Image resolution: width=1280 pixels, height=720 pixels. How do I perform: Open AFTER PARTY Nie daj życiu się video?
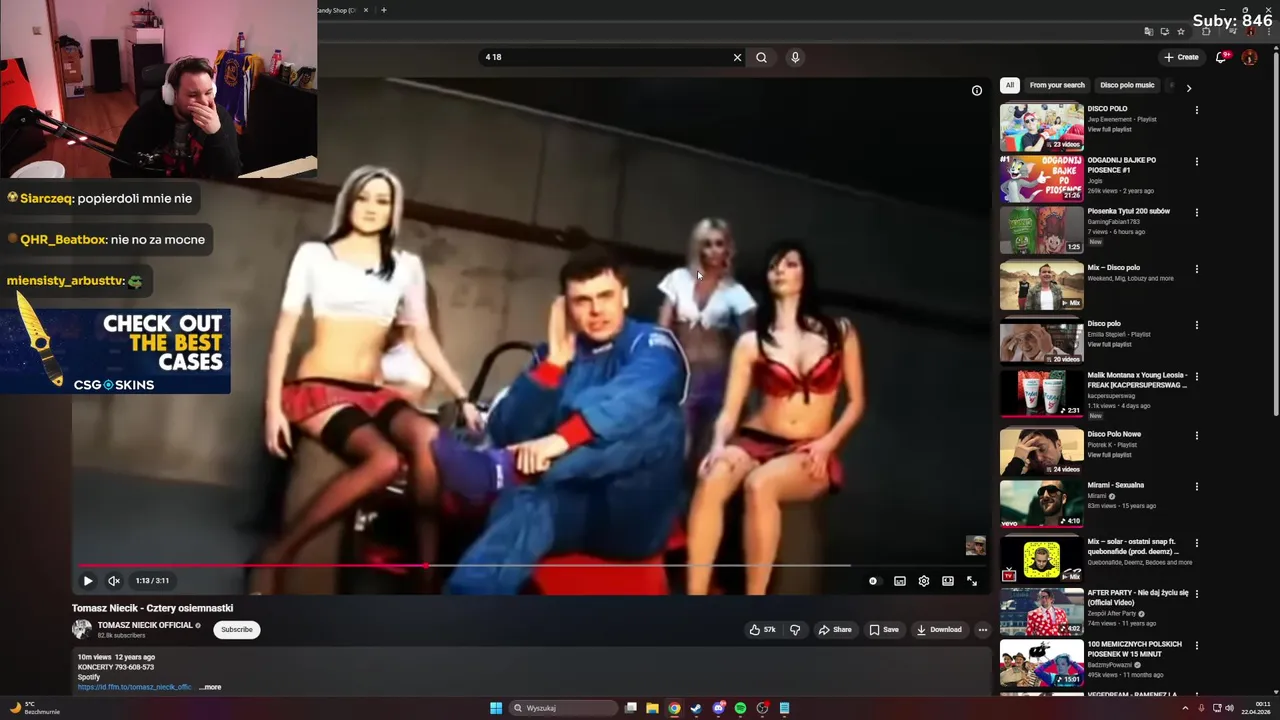[1042, 611]
